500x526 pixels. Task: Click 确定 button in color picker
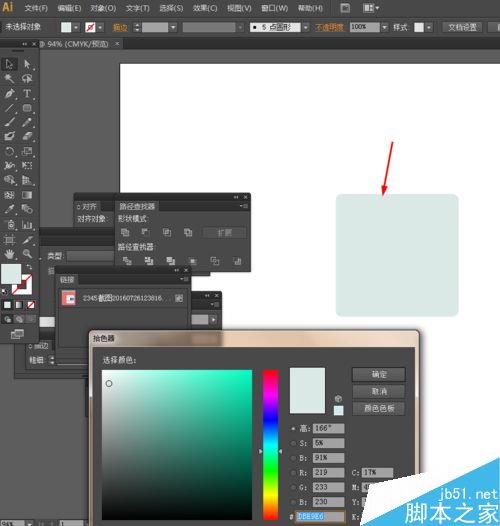click(x=379, y=374)
